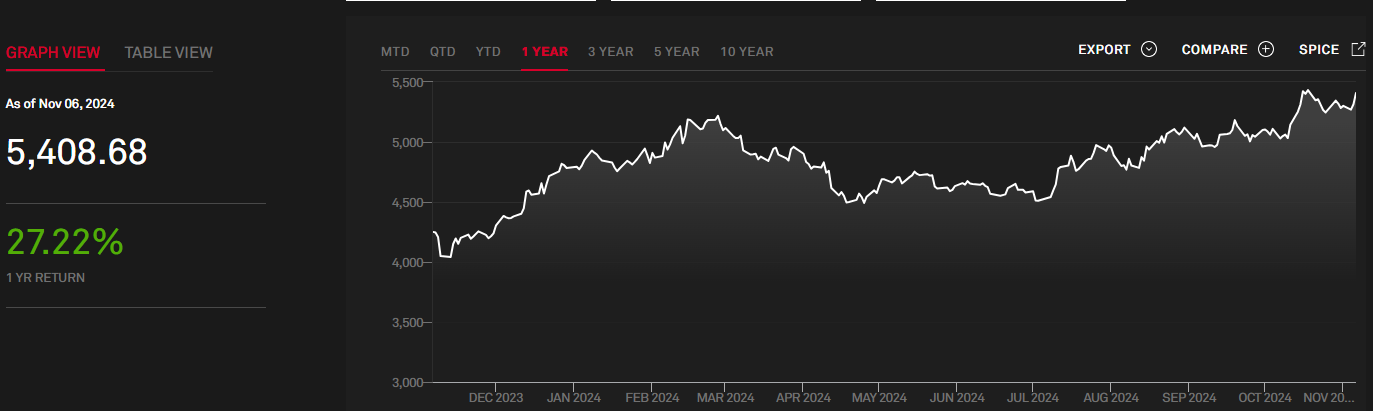Screen dimensions: 1373x411
Task: Choose the 1 YEAR range
Action: click(544, 52)
